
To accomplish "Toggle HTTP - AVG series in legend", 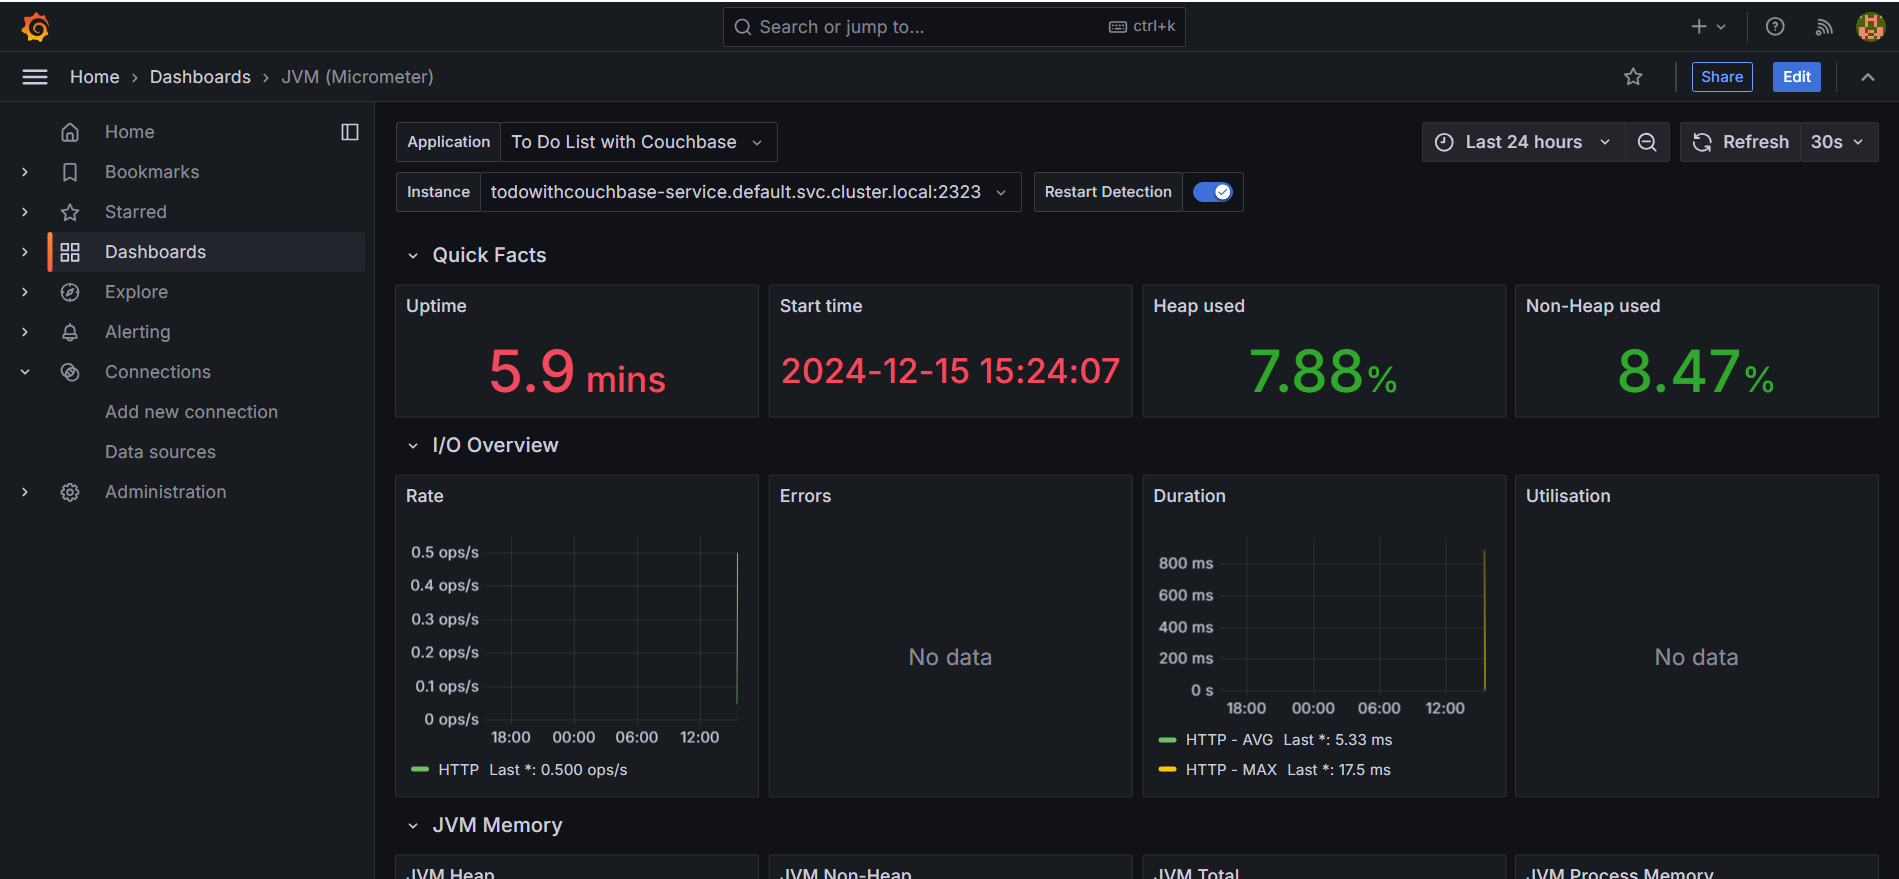I will point(1229,740).
